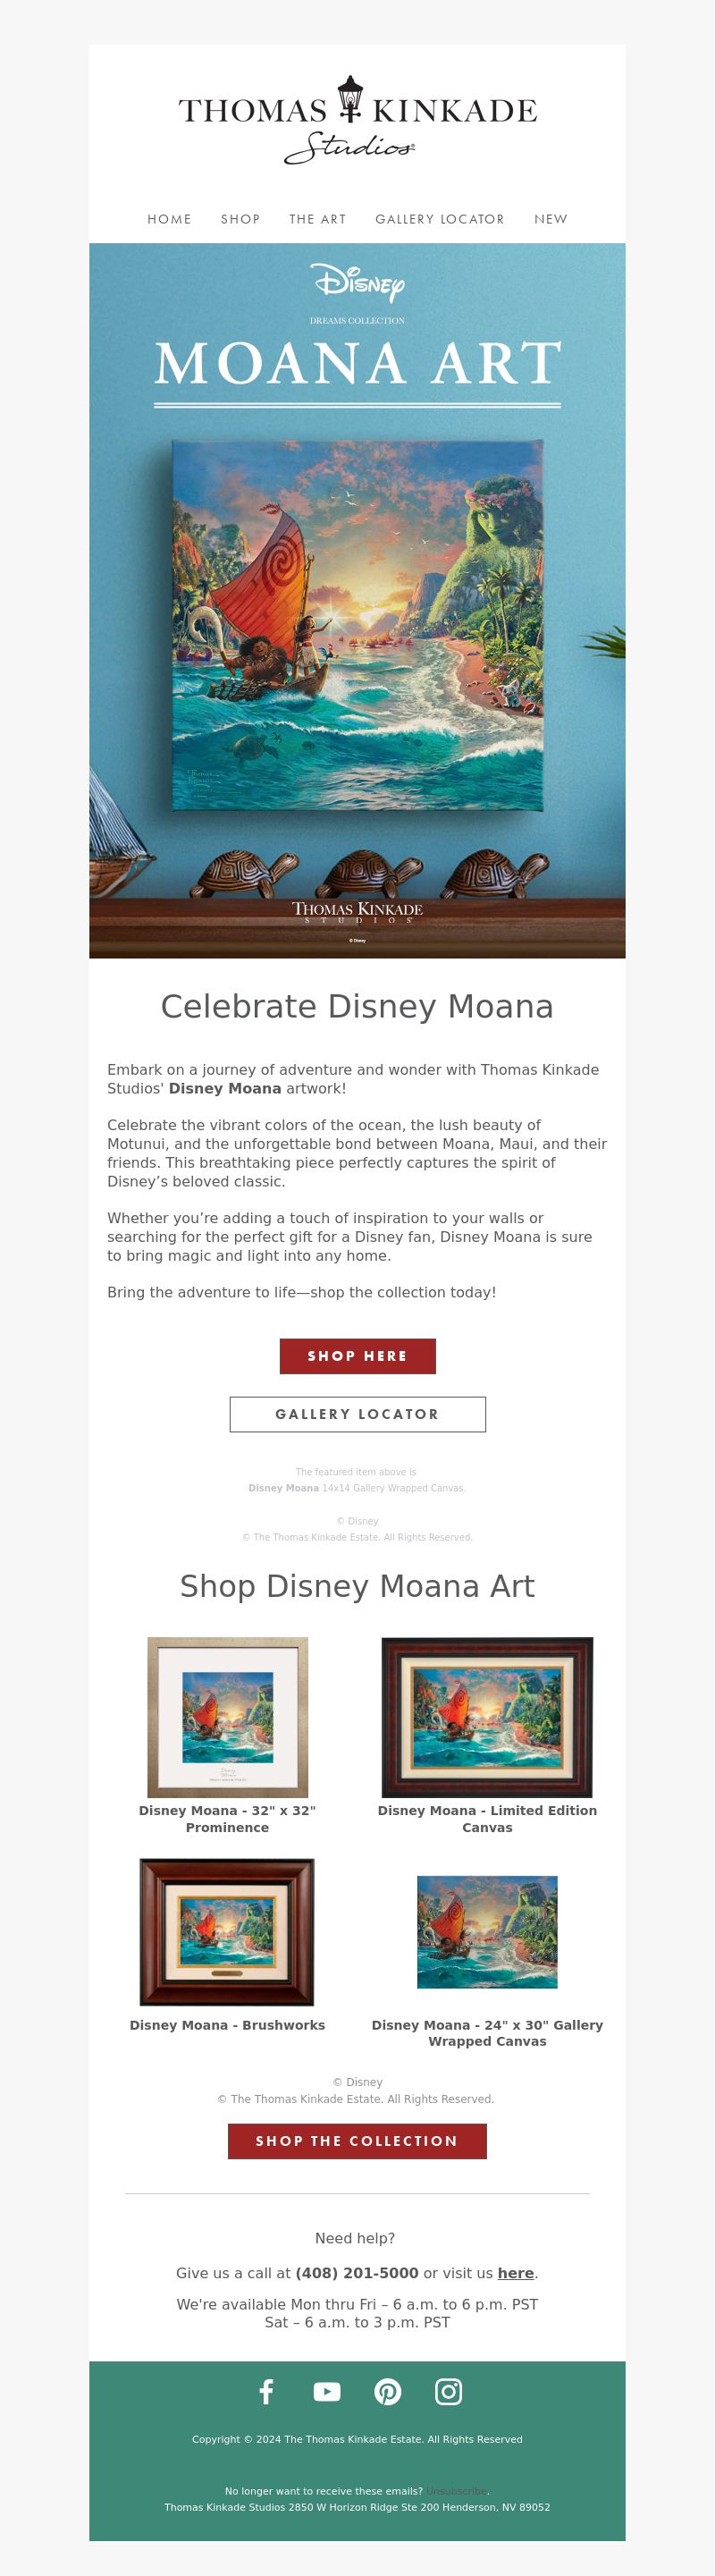Open the Instagram icon in footer
This screenshot has width=715, height=2576.
(x=448, y=2392)
